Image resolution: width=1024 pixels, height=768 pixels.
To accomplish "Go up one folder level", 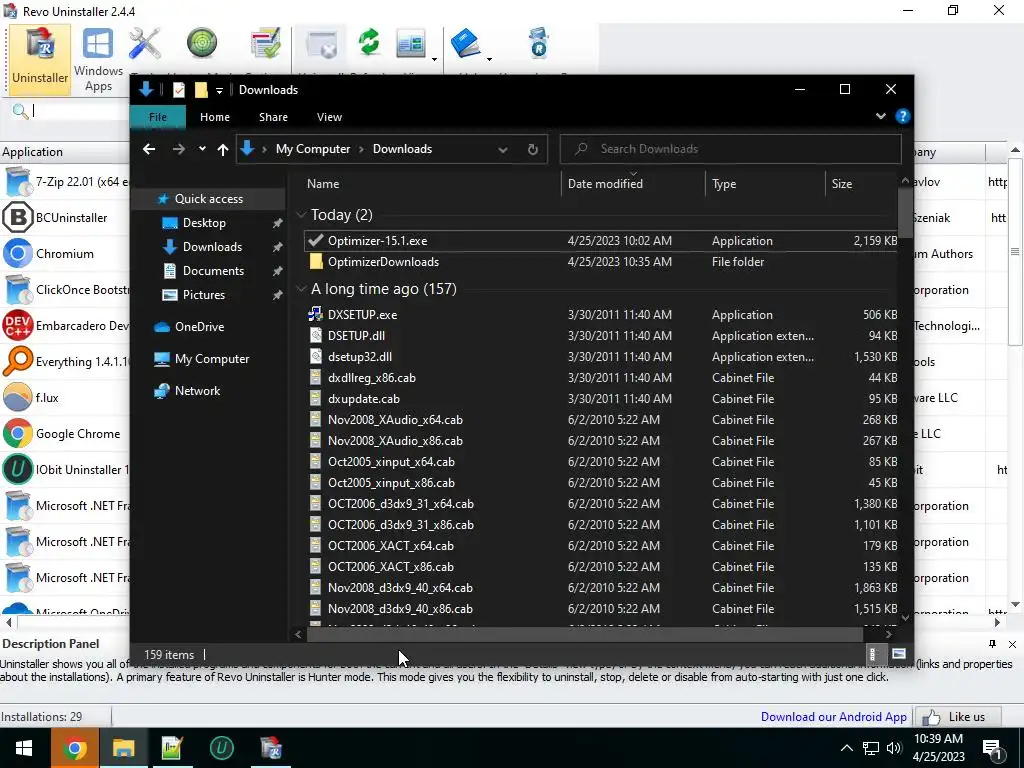I will point(223,150).
